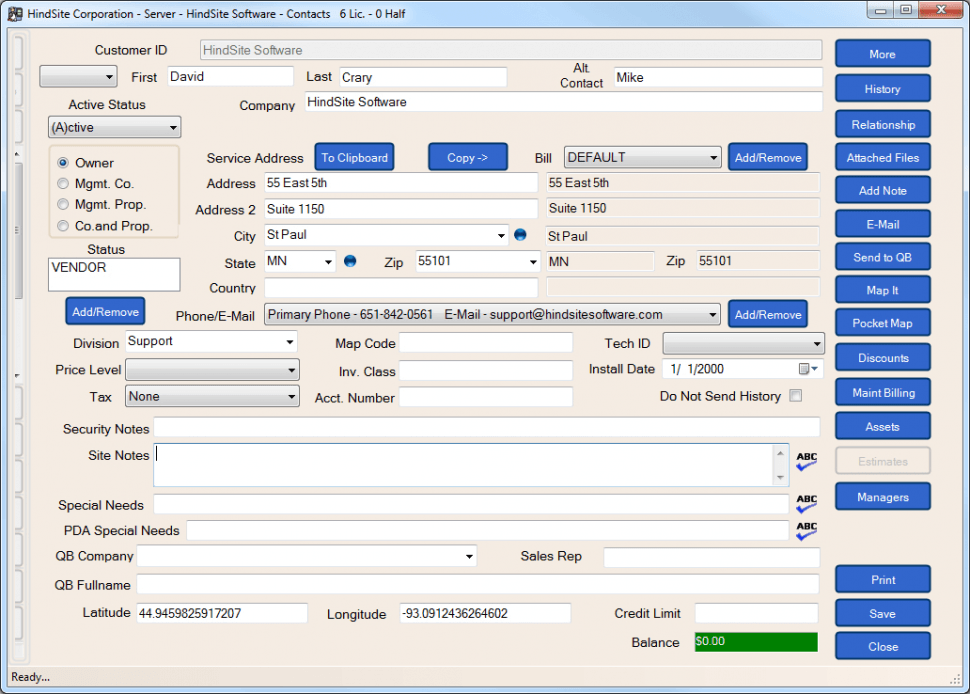Expand the City dropdown
The width and height of the screenshot is (970, 694).
500,236
